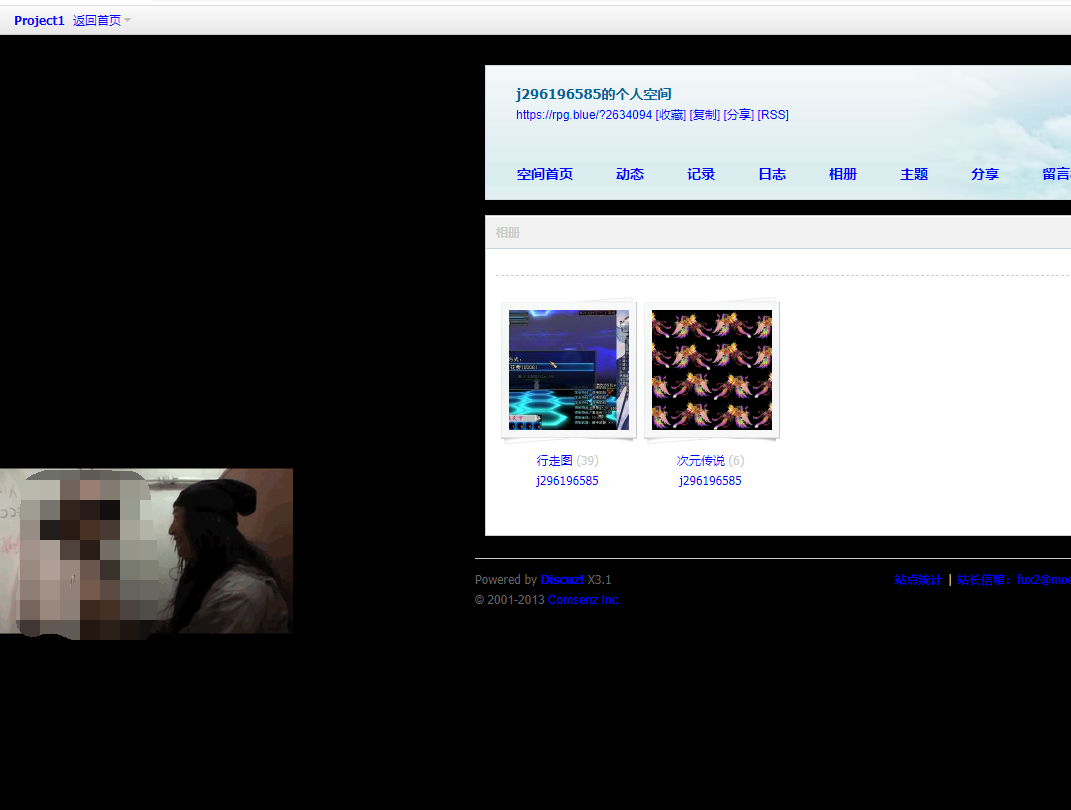Screen dimensions: 1071x810
Task: Click the 次元传说 album title link
Action: point(701,460)
